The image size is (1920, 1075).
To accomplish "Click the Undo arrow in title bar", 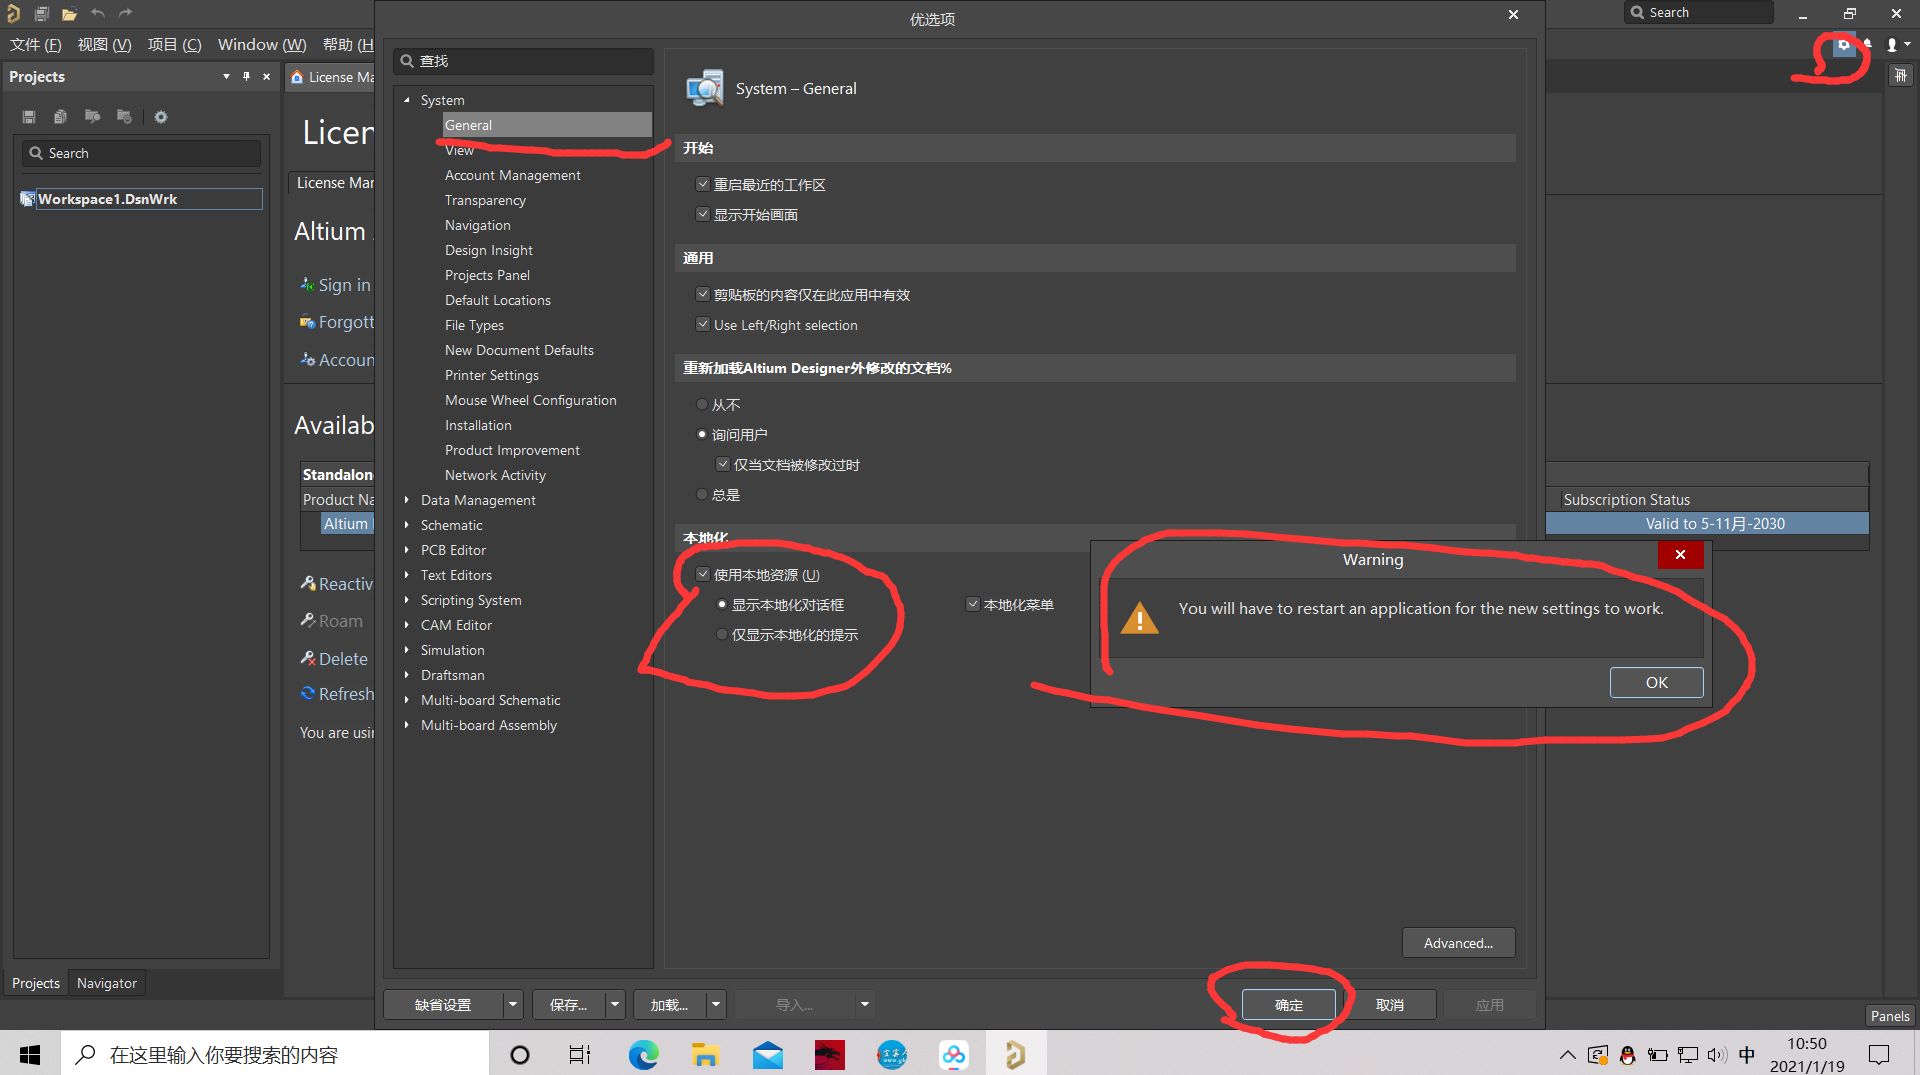I will click(x=97, y=13).
